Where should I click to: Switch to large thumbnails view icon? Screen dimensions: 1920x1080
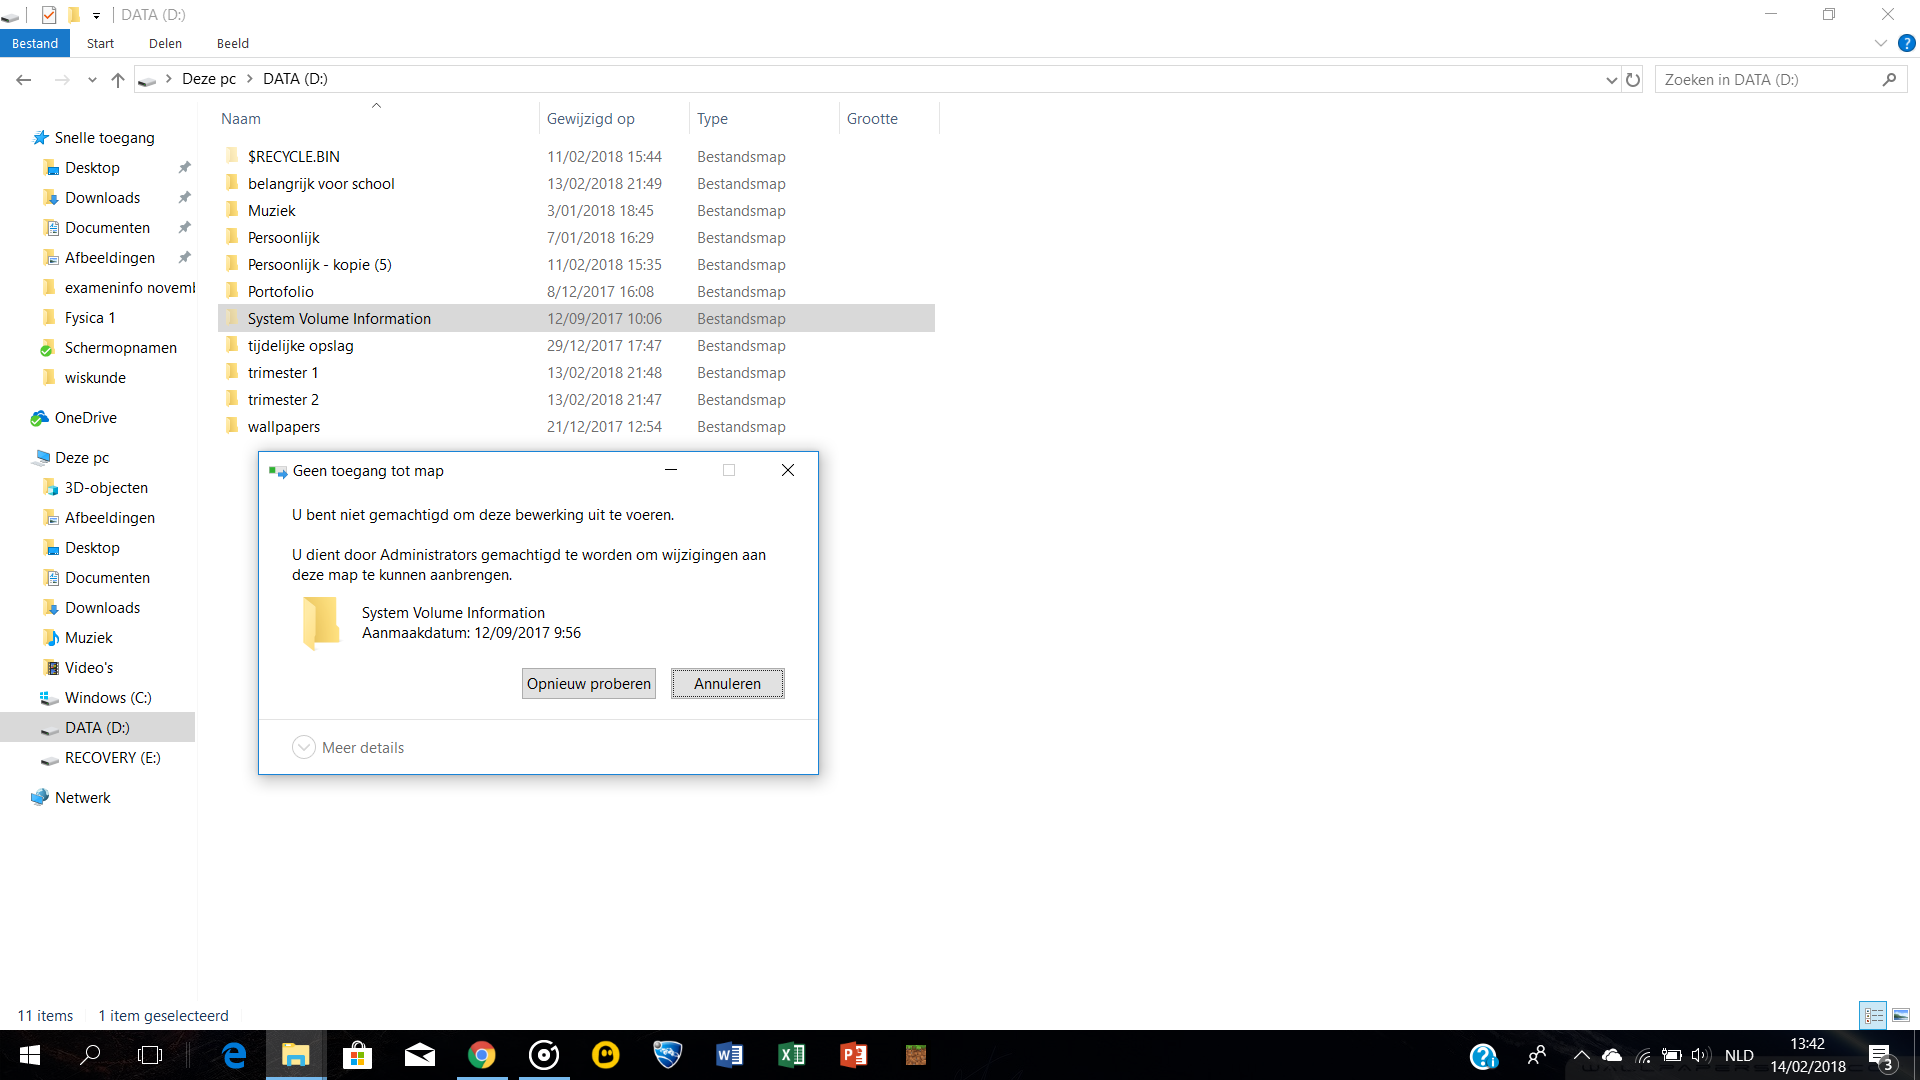[x=1901, y=1015]
